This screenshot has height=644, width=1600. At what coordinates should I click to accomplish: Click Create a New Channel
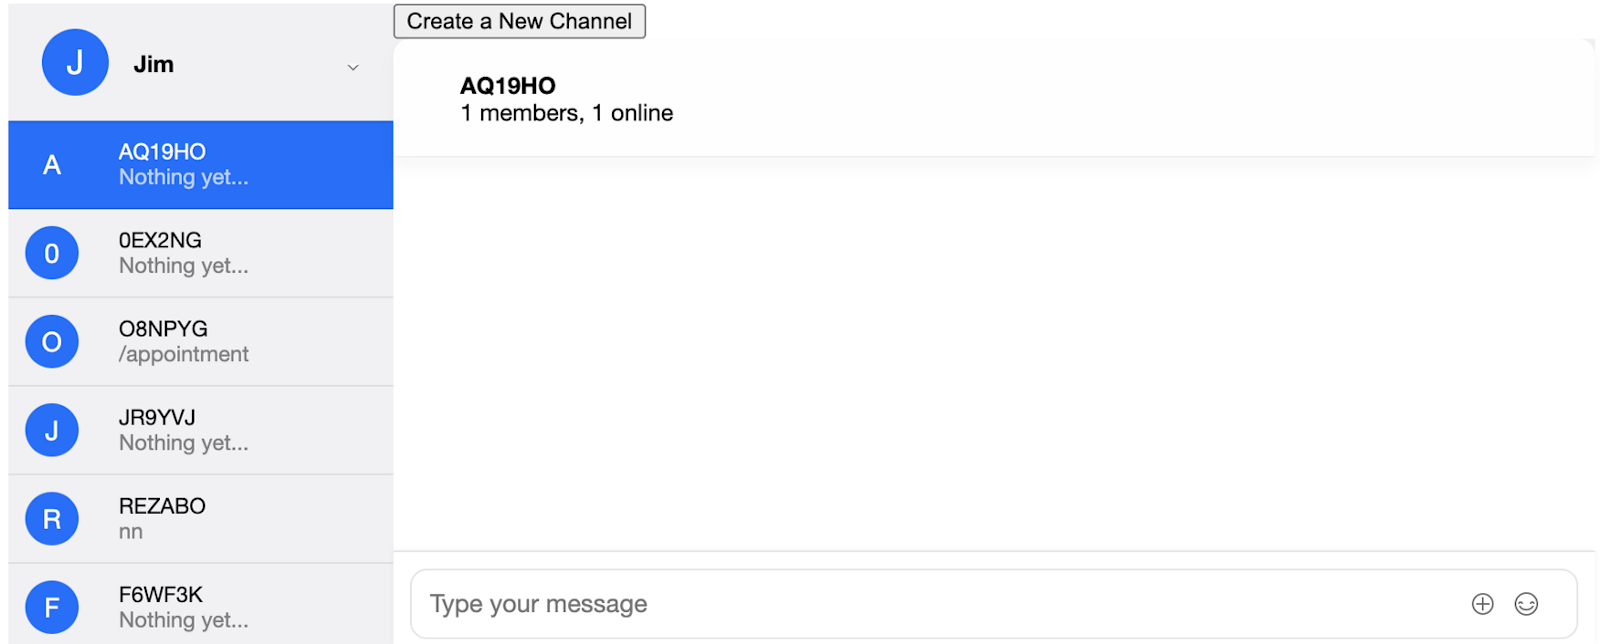(519, 21)
